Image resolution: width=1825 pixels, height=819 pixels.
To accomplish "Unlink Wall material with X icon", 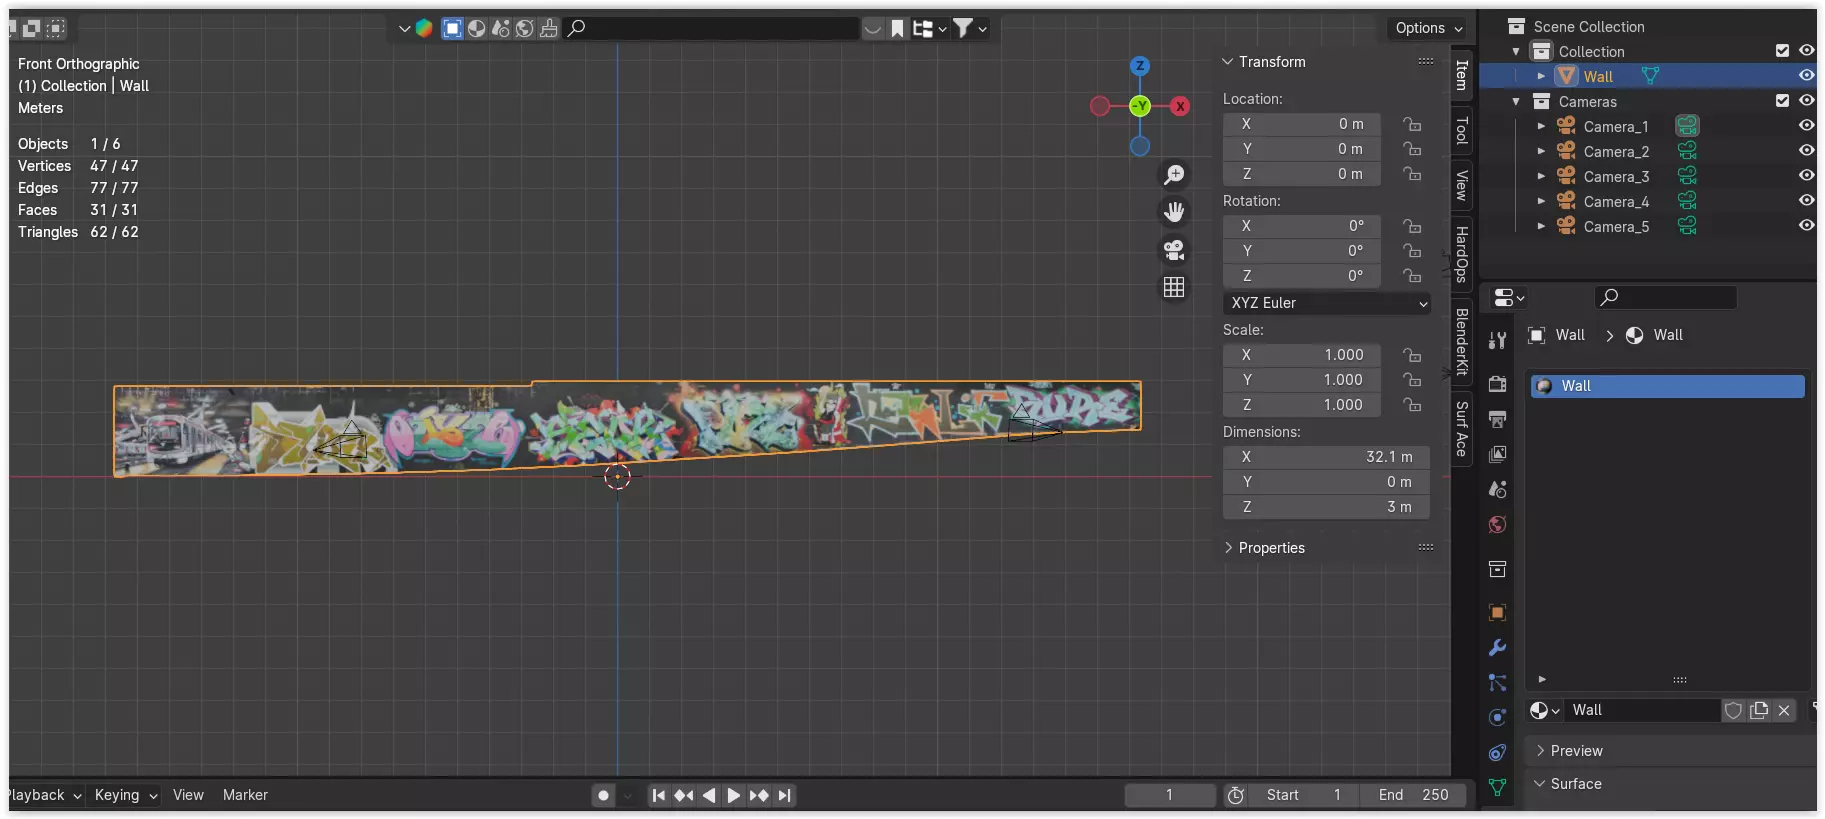I will click(x=1784, y=710).
